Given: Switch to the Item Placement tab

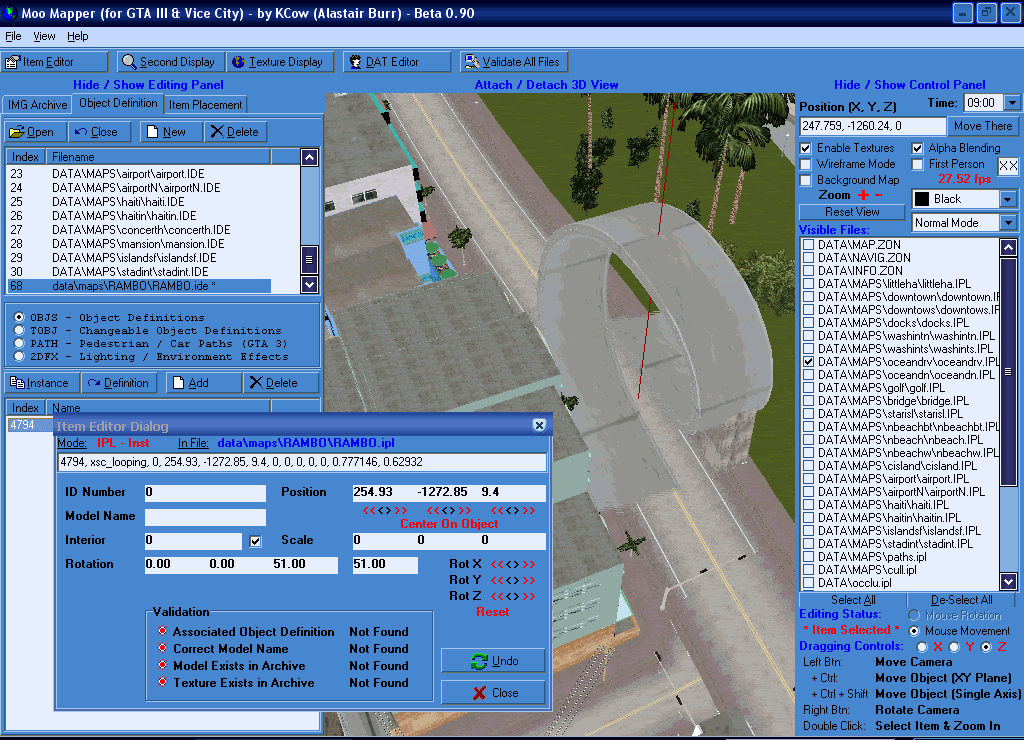Looking at the screenshot, I should click(205, 105).
